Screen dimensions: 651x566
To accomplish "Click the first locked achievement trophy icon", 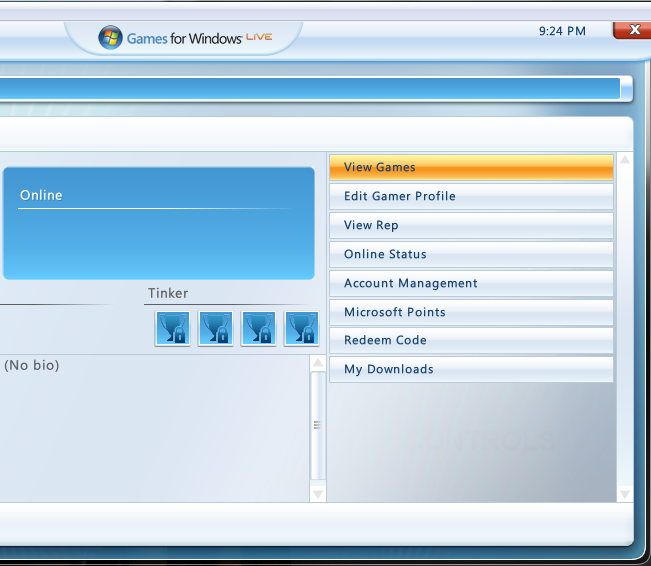I will 172,328.
